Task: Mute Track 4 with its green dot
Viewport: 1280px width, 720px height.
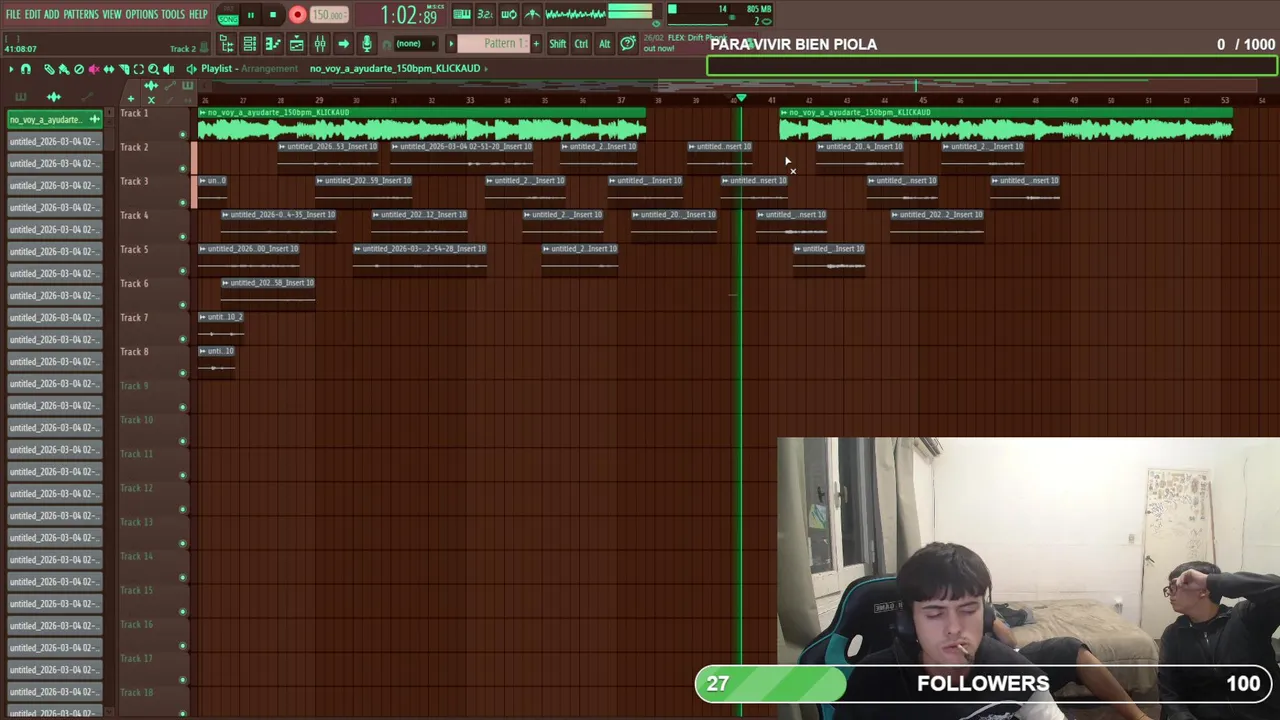Action: click(182, 236)
